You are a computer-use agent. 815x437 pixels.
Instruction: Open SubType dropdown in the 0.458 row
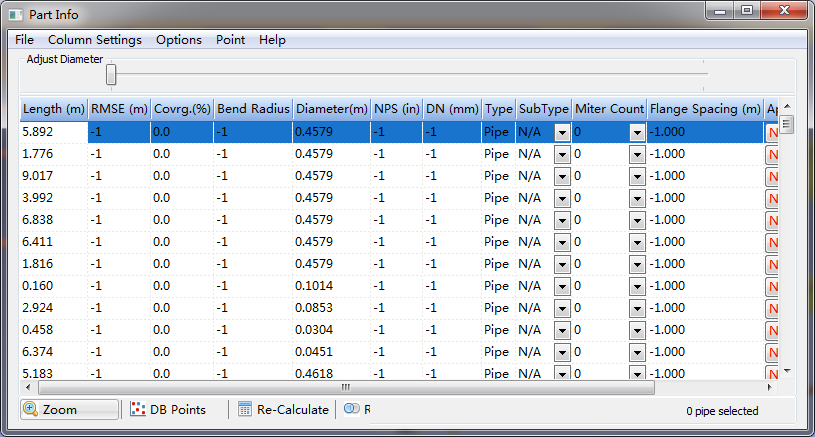[562, 330]
